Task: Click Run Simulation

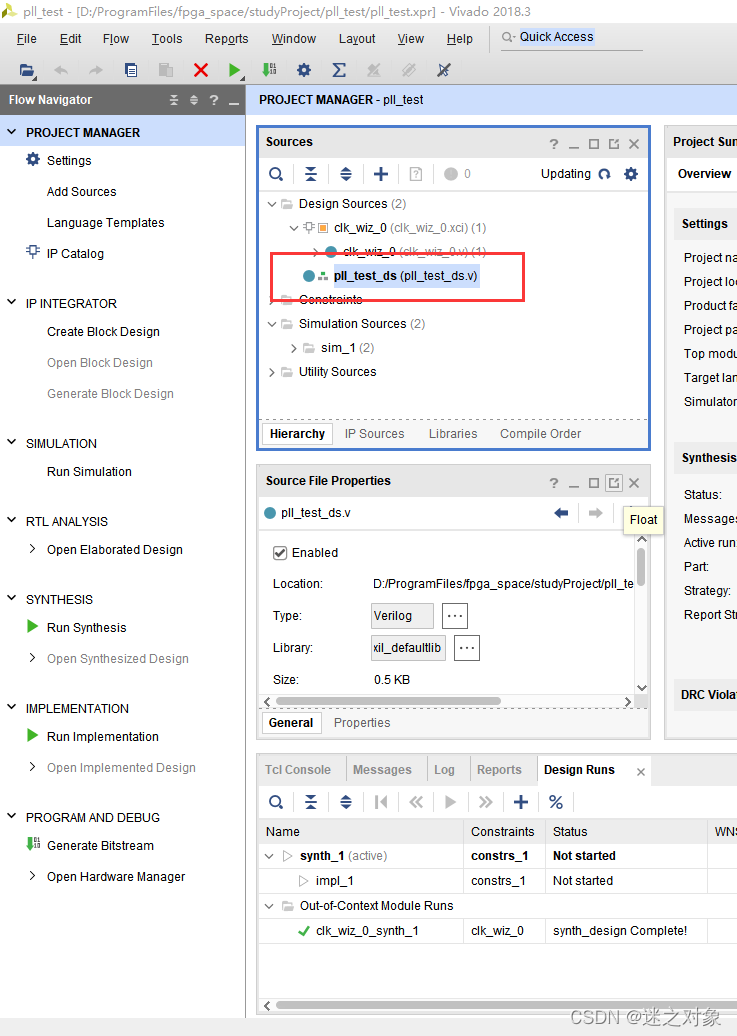Action: pos(89,472)
